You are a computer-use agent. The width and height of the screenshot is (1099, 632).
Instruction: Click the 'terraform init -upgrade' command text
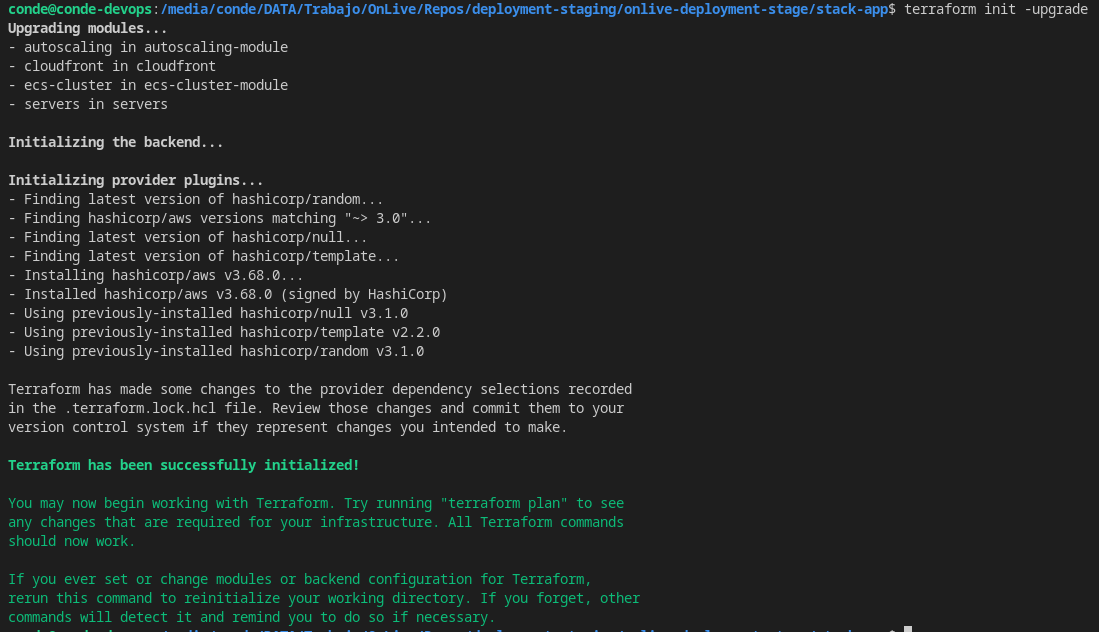pyautogui.click(x=995, y=9)
